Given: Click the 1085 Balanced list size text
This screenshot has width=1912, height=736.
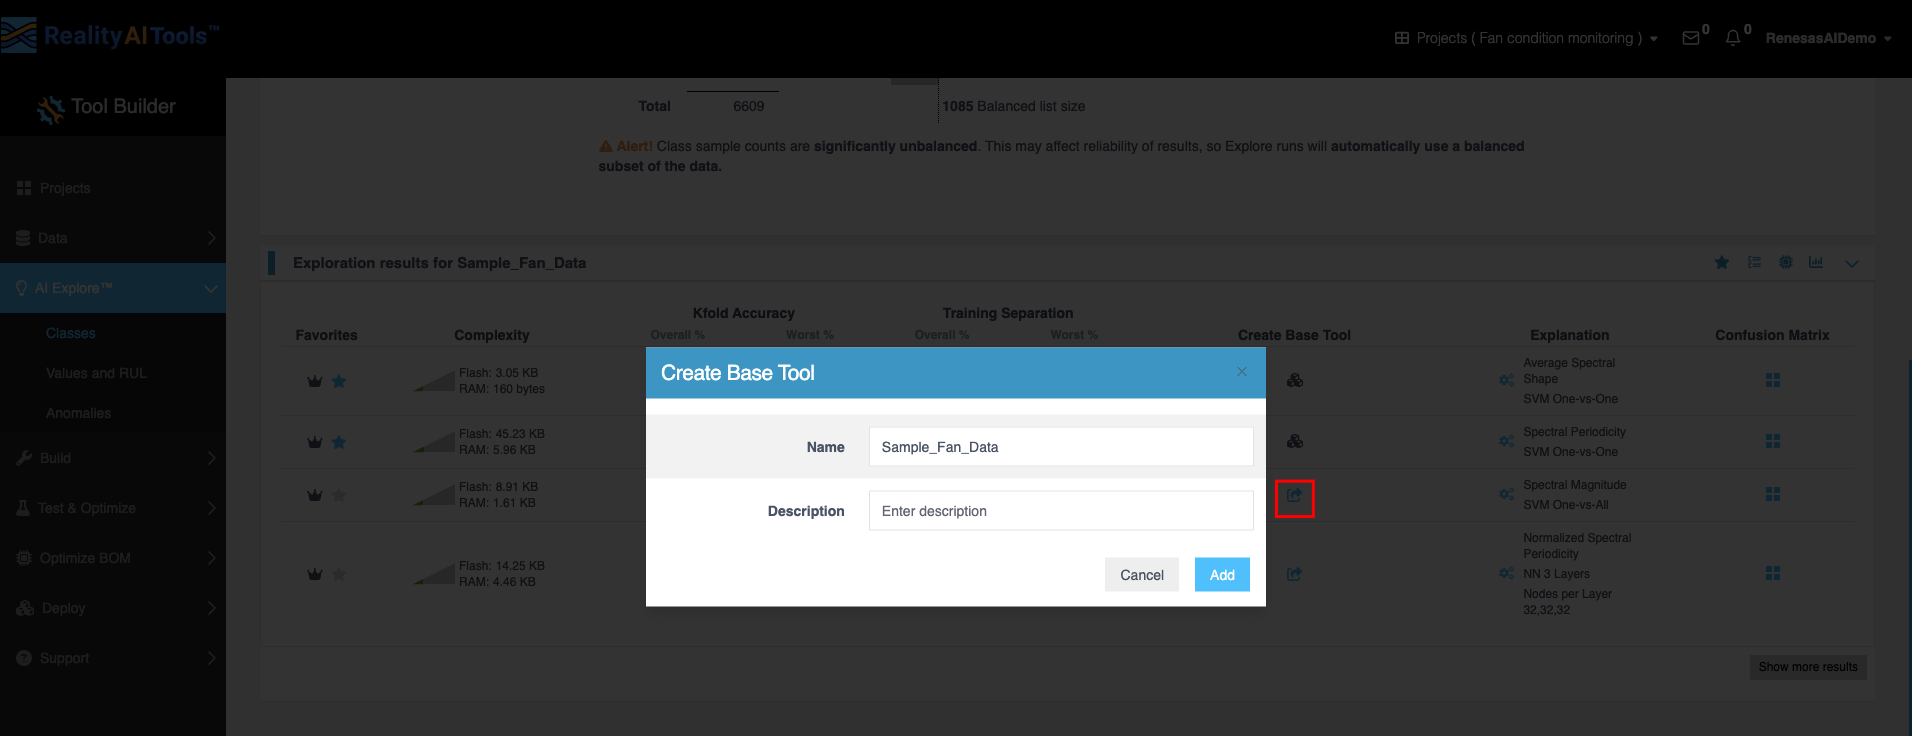Looking at the screenshot, I should pos(1013,106).
